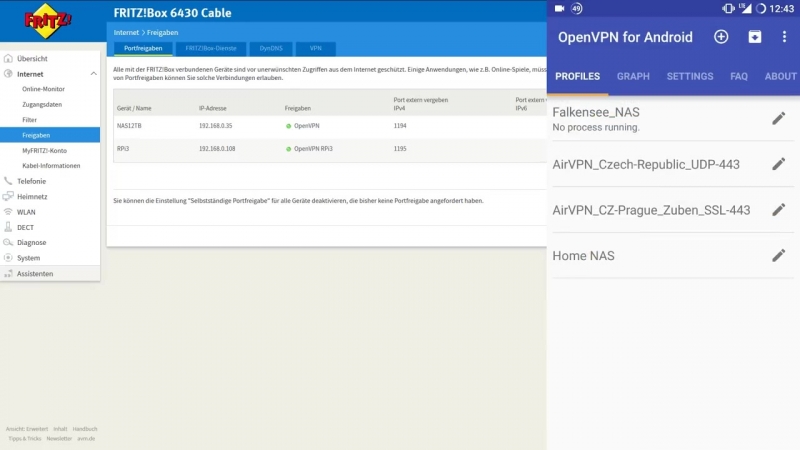
Task: Open Online-Monitor in the sidebar
Action: click(43, 89)
